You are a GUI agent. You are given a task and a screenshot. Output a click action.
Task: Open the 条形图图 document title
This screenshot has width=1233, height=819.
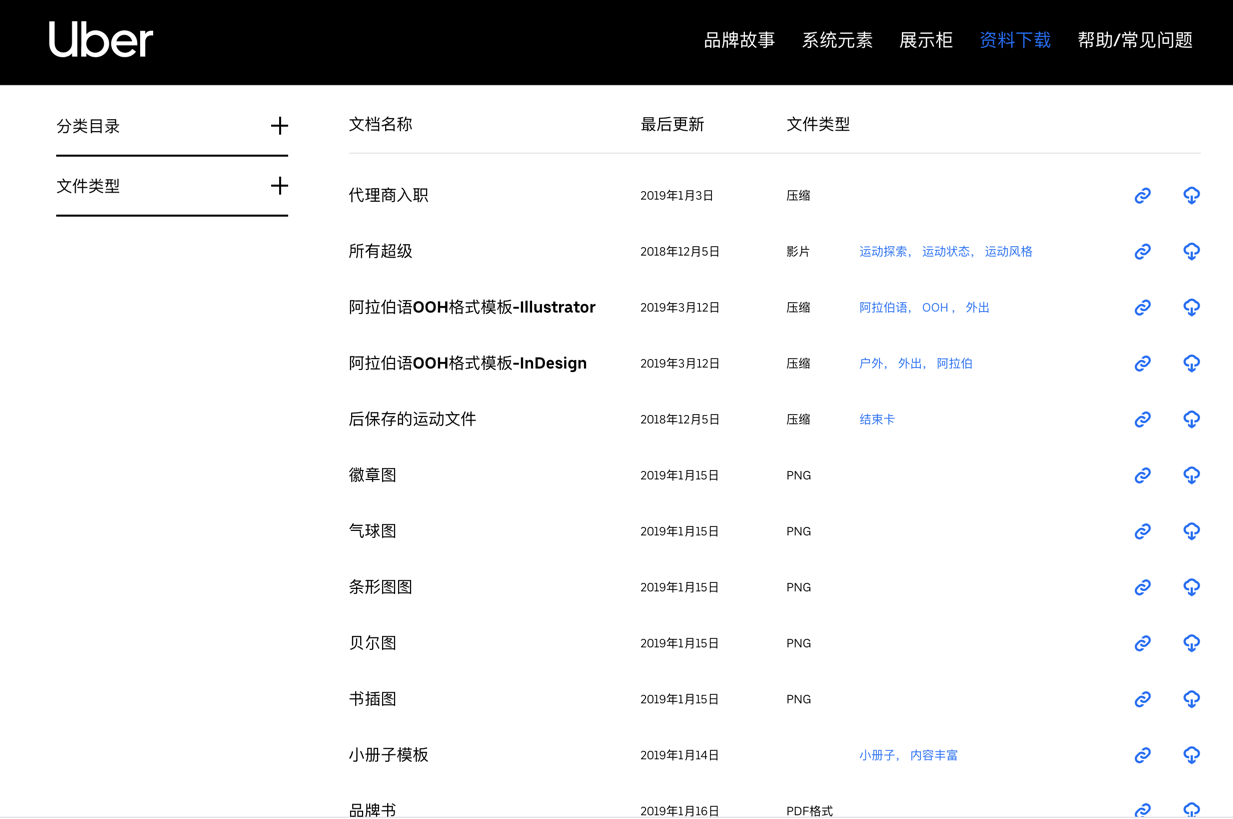380,588
